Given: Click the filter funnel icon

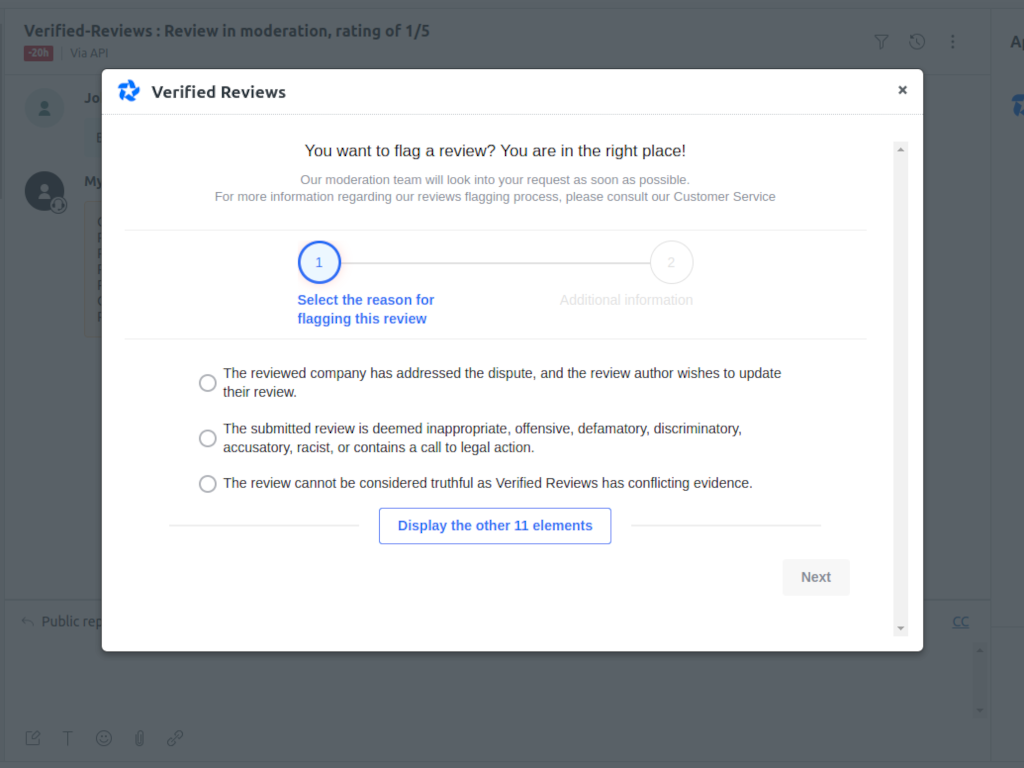Looking at the screenshot, I should click(x=881, y=42).
